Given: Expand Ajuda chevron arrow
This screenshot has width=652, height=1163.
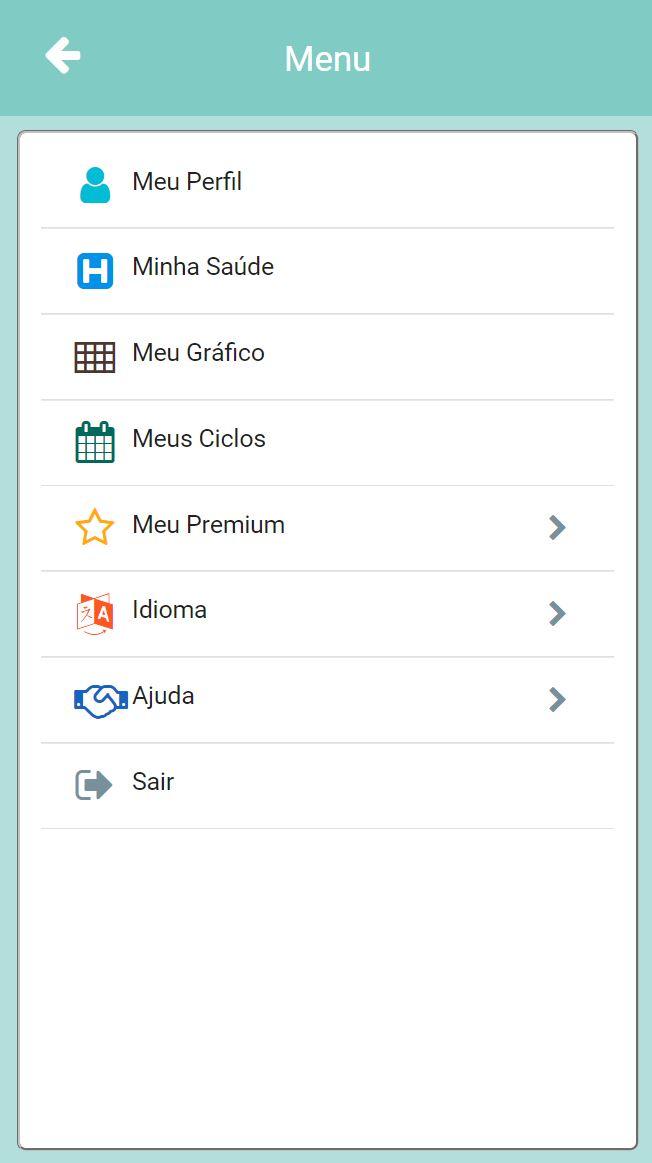Looking at the screenshot, I should pyautogui.click(x=557, y=699).
